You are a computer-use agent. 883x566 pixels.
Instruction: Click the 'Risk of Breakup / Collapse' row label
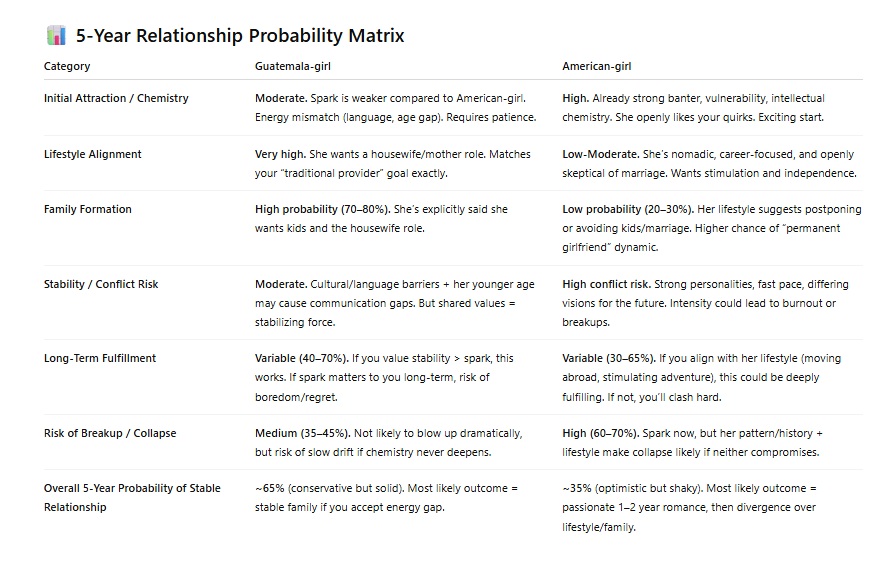click(110, 433)
